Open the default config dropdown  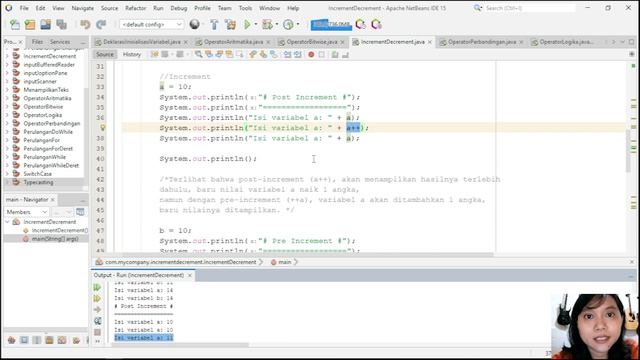coord(152,24)
